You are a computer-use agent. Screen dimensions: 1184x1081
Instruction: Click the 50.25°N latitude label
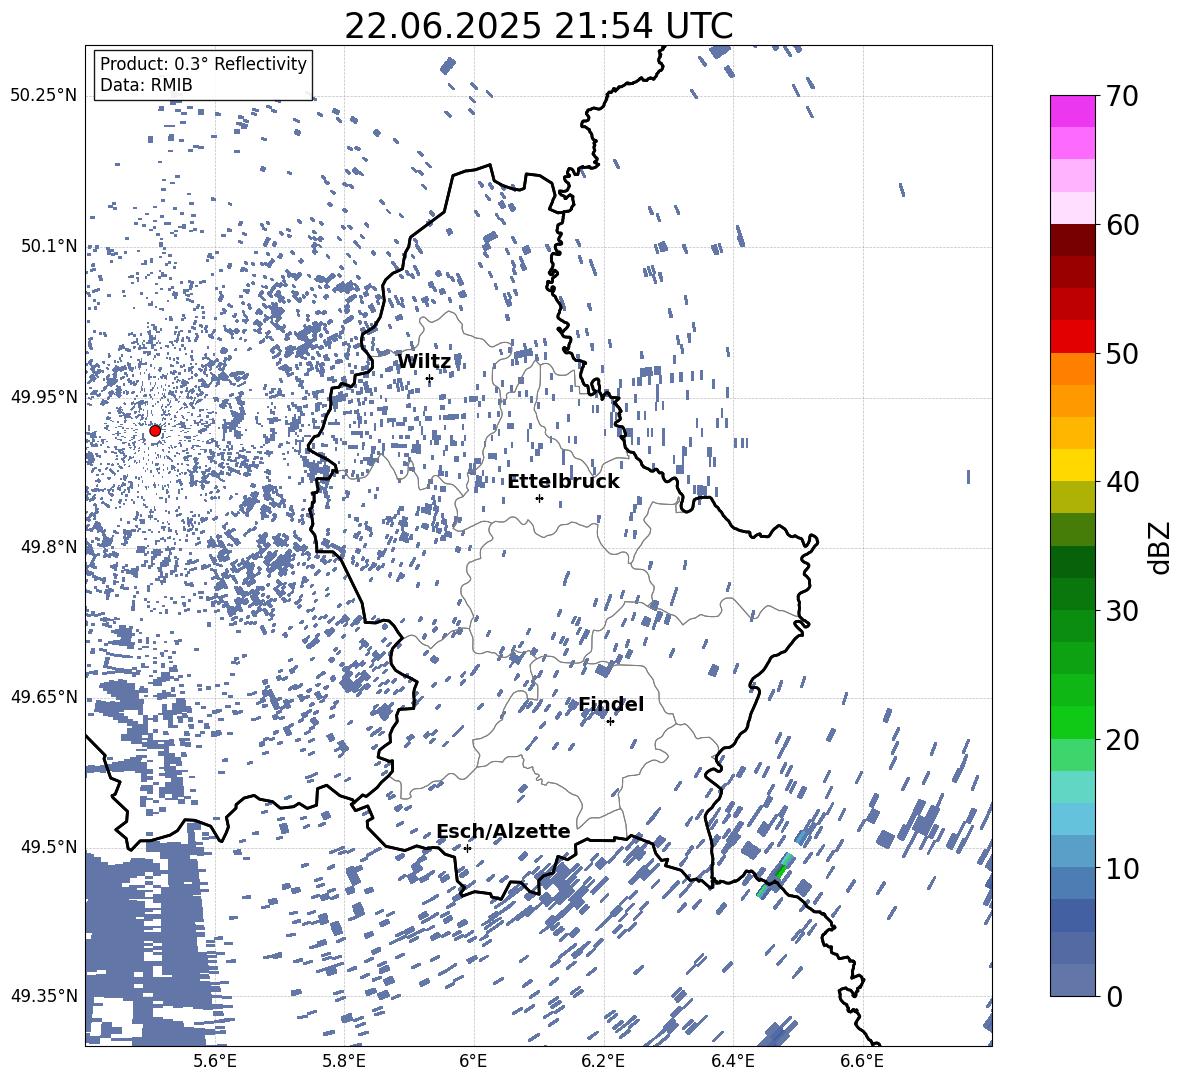coord(44,96)
